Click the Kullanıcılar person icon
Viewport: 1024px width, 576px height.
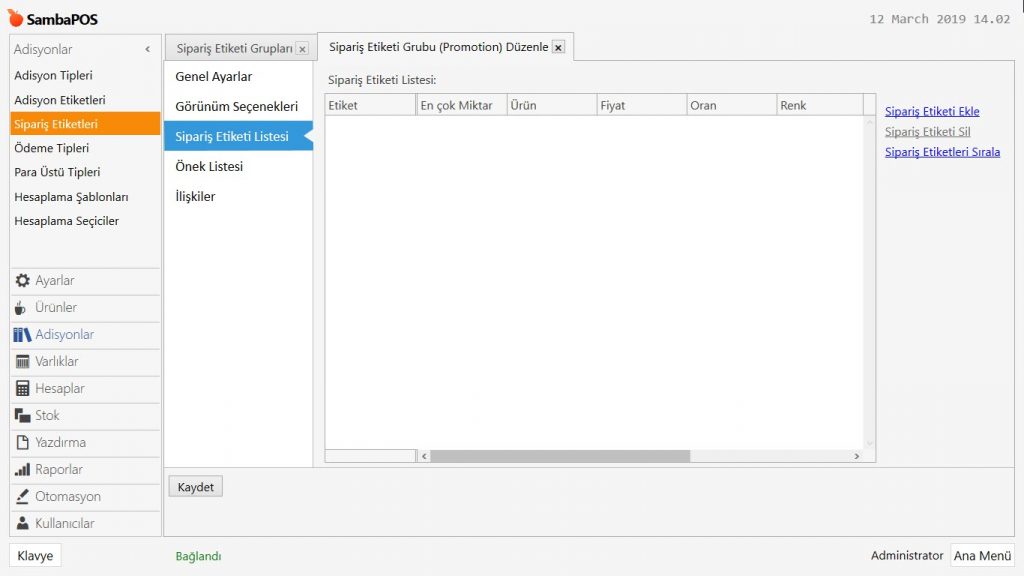coord(23,524)
